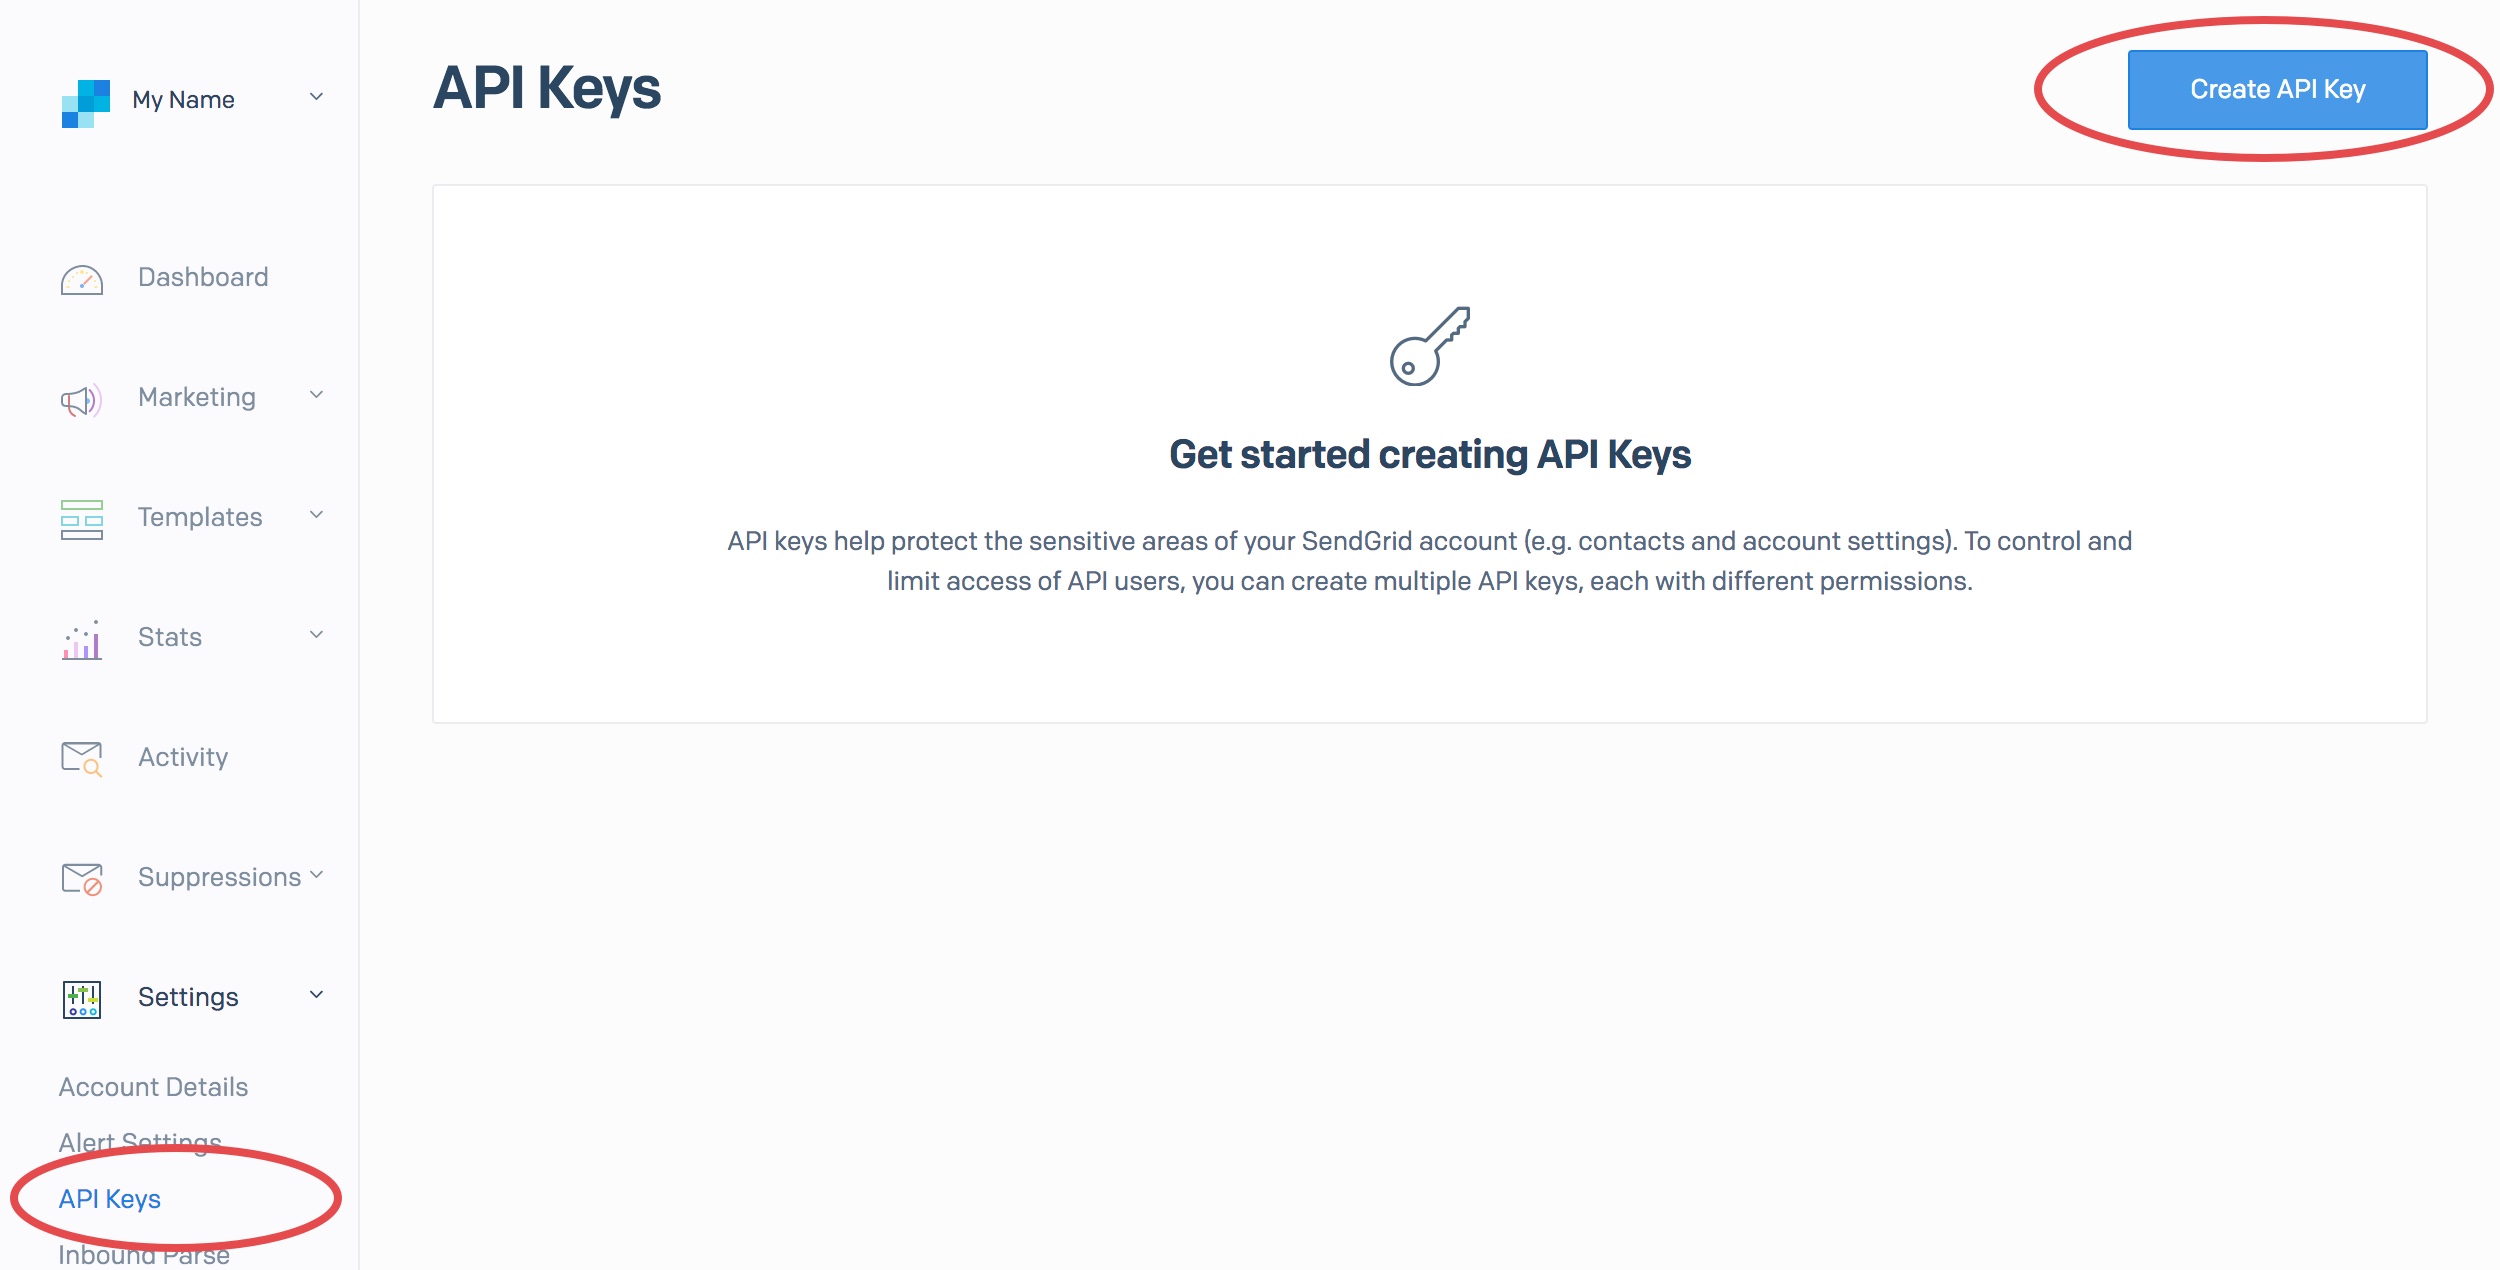Open Inbound Parse settings
Screen dimensions: 2500x1270
point(142,1252)
